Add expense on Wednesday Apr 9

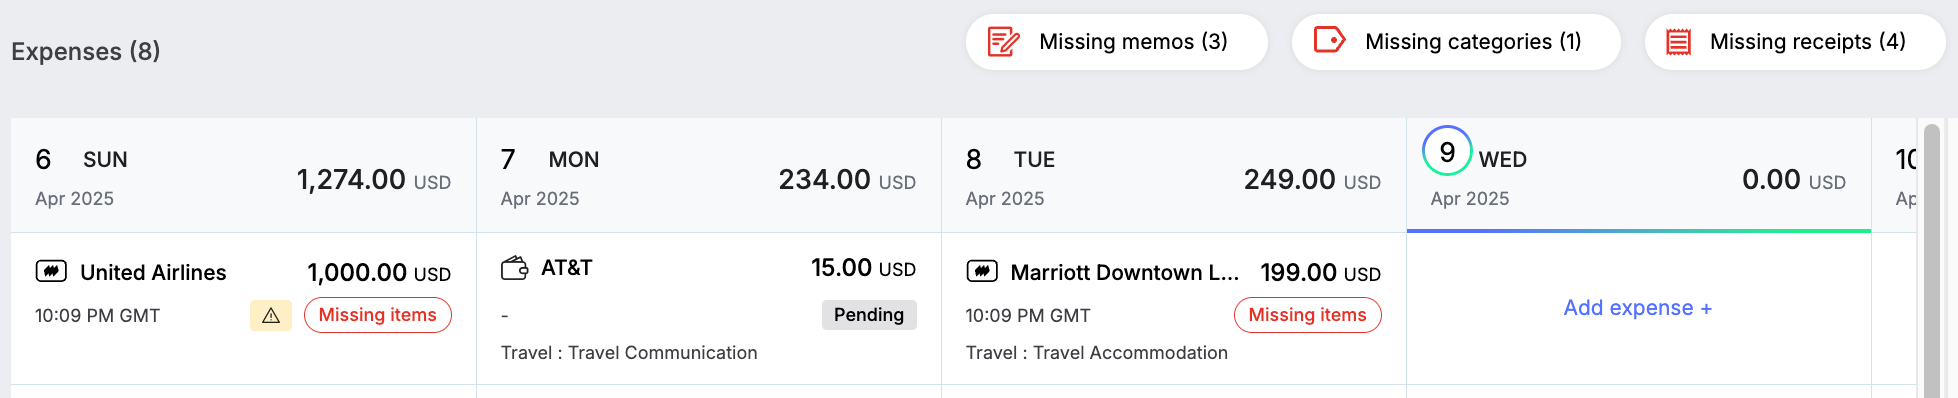tap(1638, 308)
